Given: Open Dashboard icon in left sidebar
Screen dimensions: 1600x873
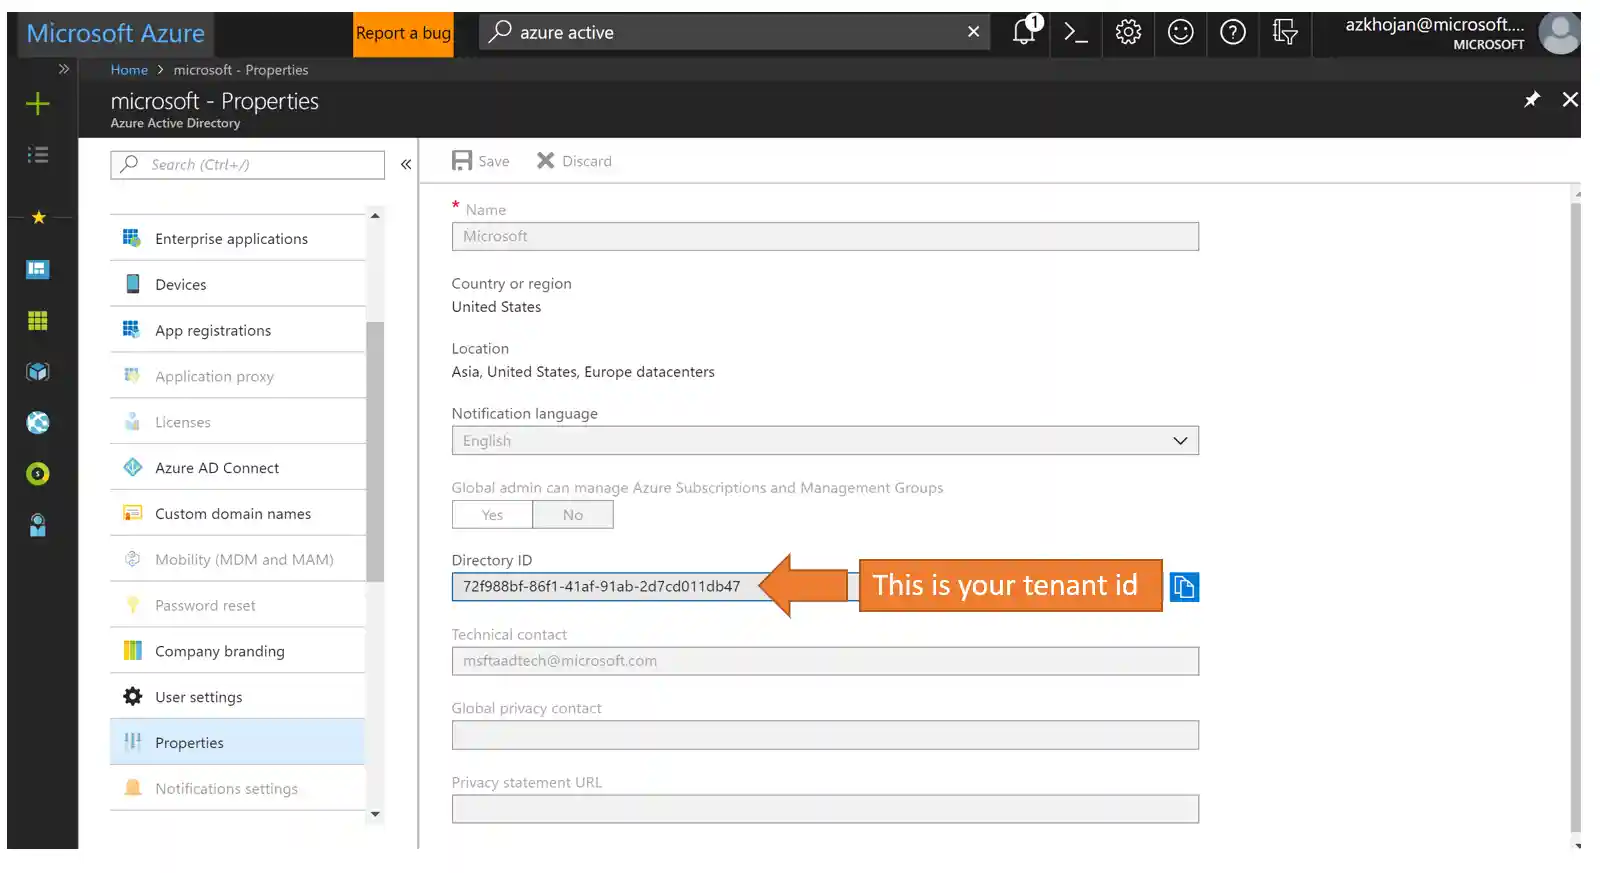Looking at the screenshot, I should [x=38, y=269].
